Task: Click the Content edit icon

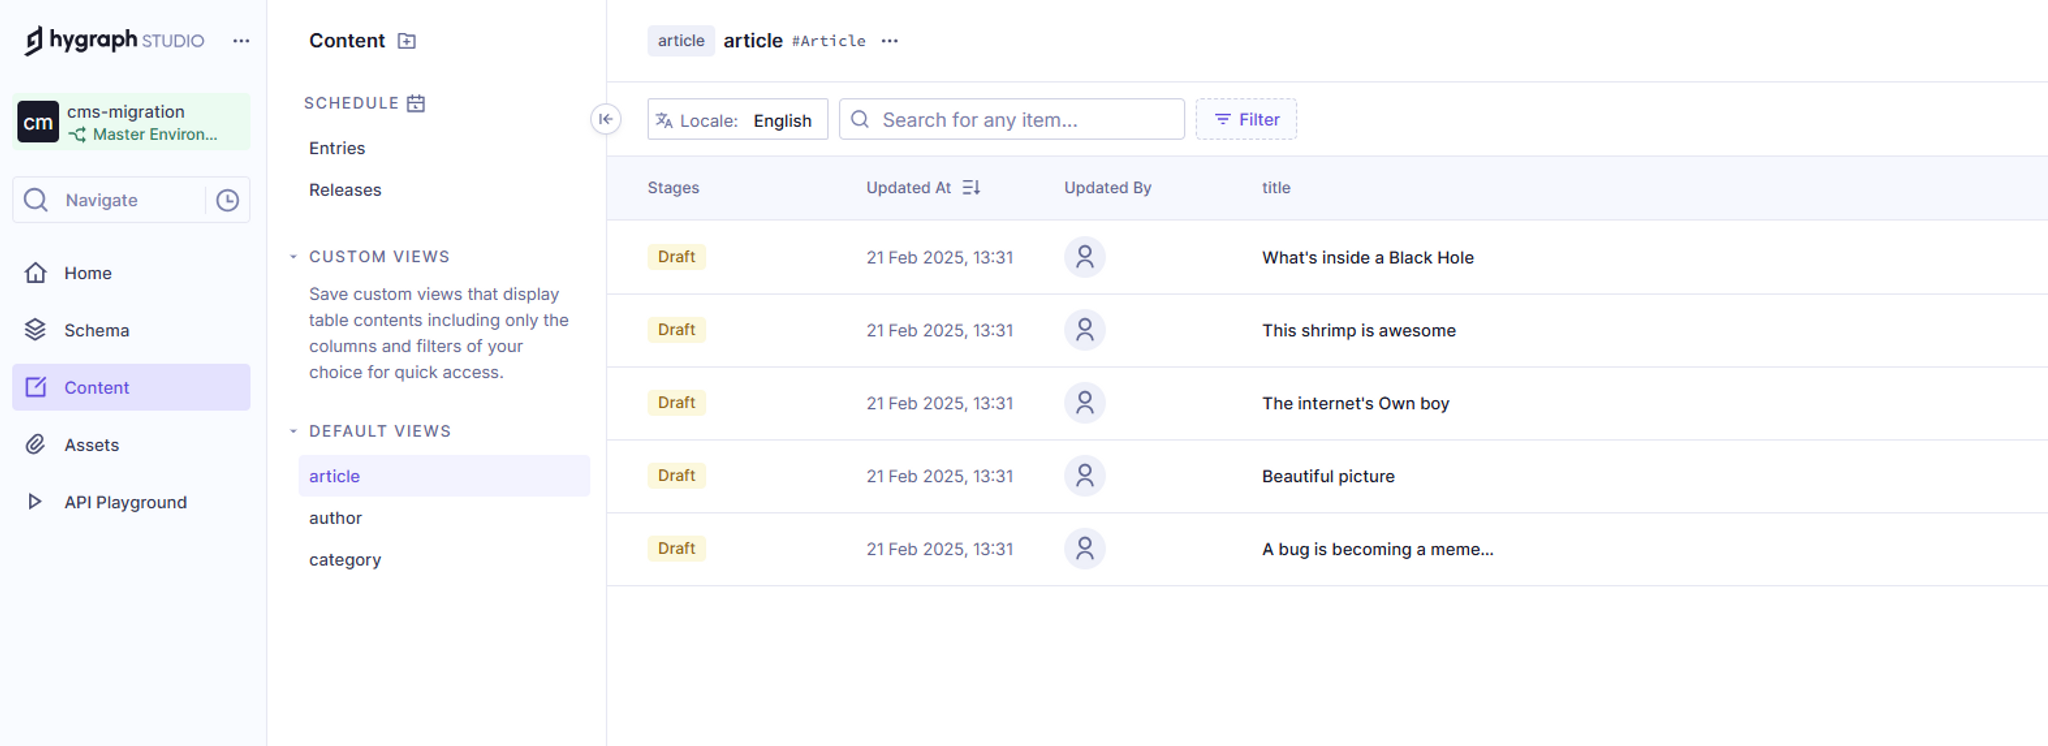Action: click(x=36, y=387)
